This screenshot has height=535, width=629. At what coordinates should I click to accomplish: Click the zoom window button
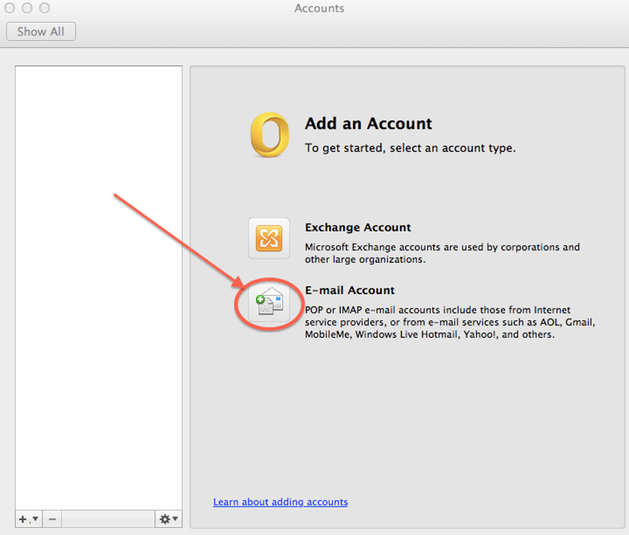[x=45, y=8]
